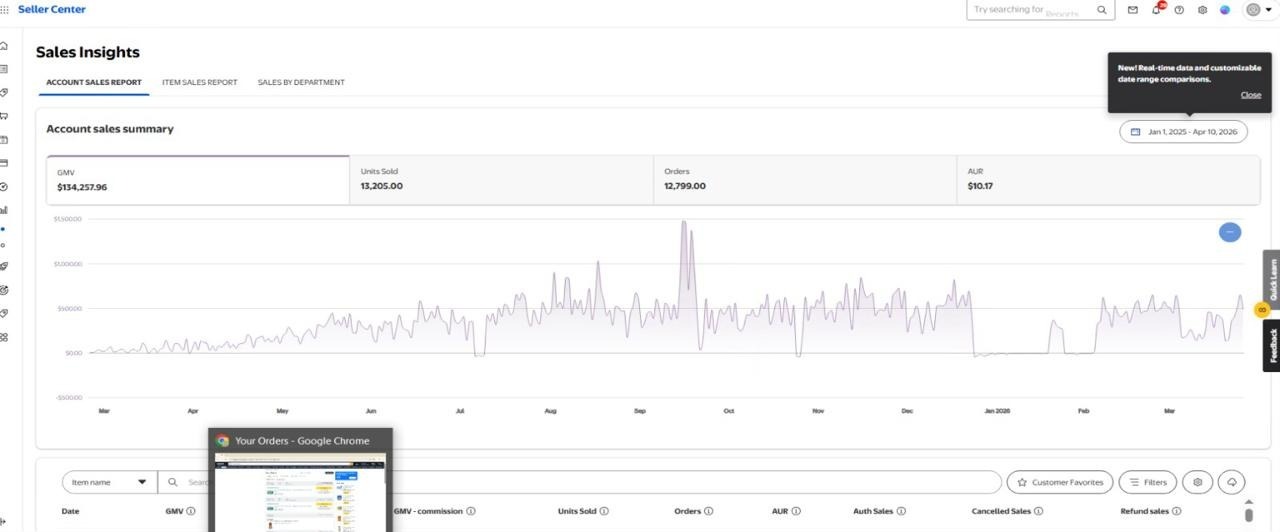Image resolution: width=1280 pixels, height=532 pixels.
Task: Click the blue circle button on the chart
Action: click(1230, 232)
